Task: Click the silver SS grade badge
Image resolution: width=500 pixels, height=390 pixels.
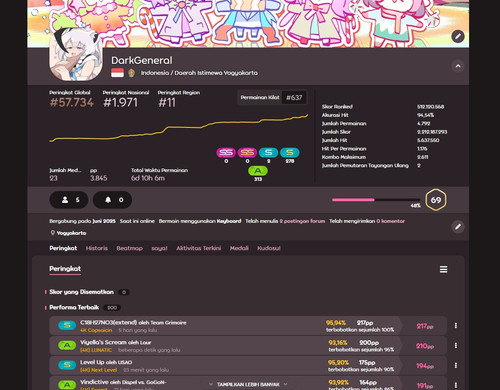Action: click(x=226, y=152)
